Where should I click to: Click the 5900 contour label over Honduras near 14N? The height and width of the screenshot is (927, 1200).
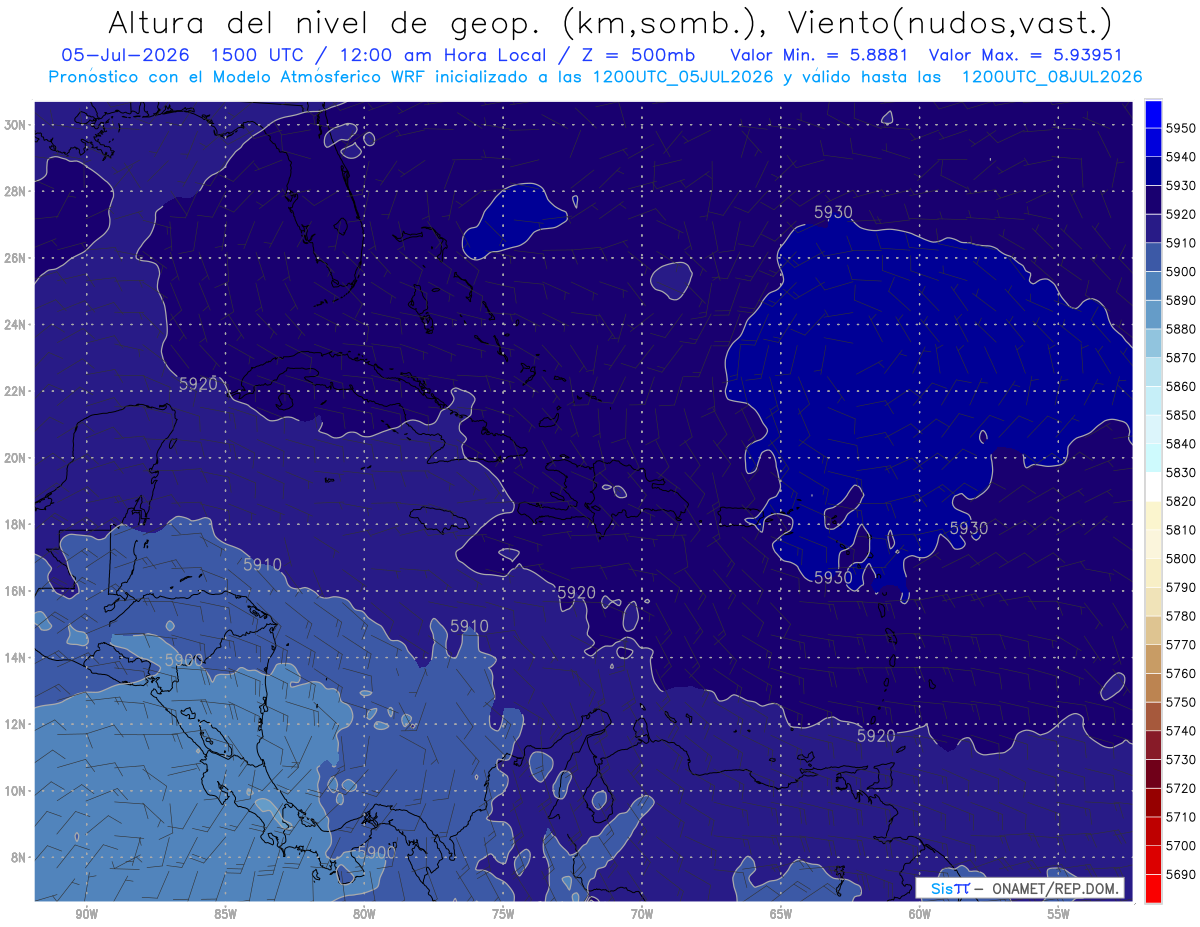tap(183, 661)
